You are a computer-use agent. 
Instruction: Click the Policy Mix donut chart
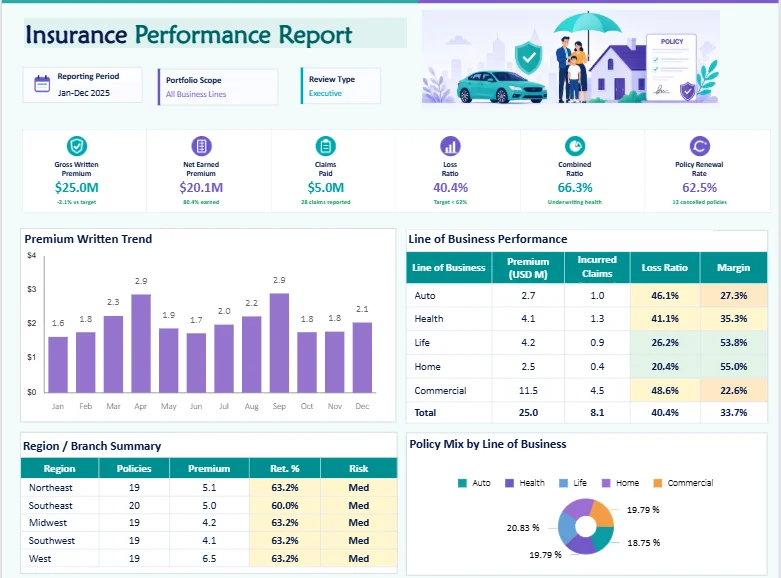pos(586,526)
